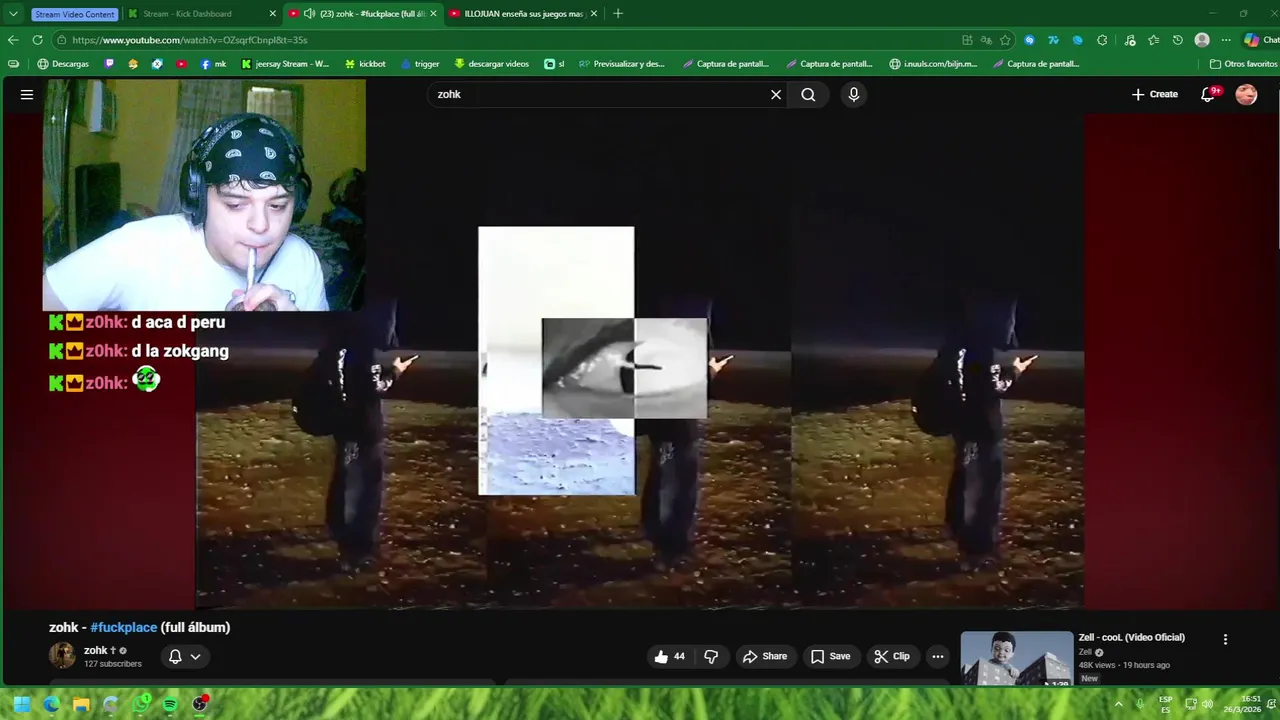Open the Descargas bookmark
Viewport: 1280px width, 720px height.
63,64
